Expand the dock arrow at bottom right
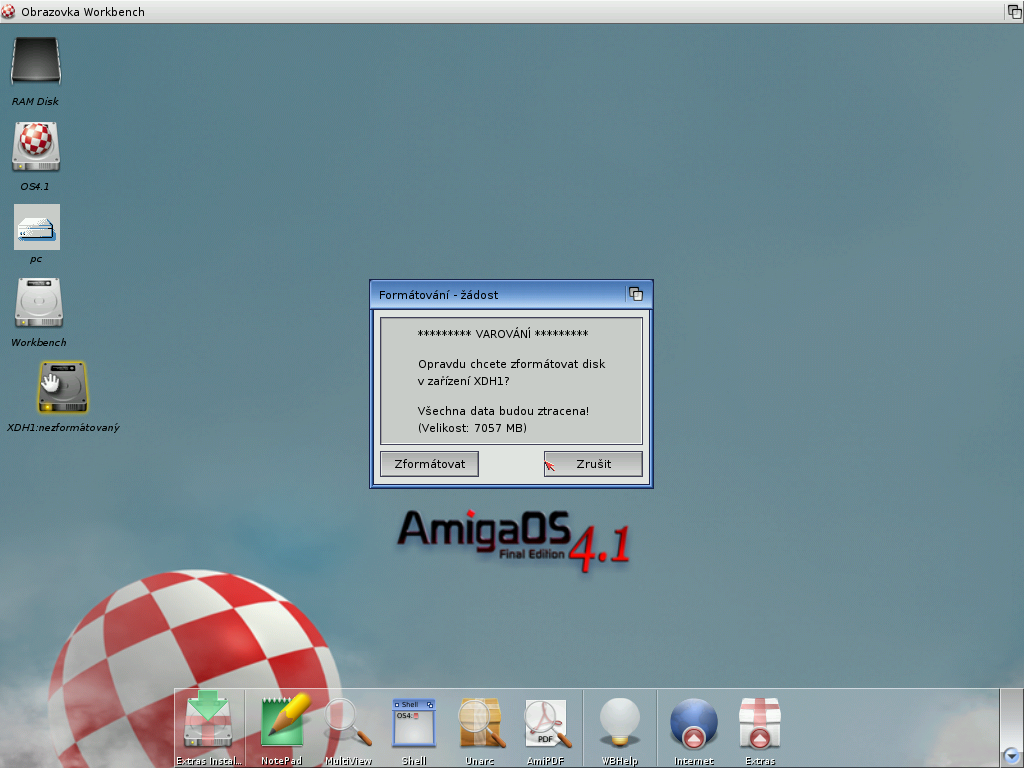The image size is (1024, 768). point(1011,755)
